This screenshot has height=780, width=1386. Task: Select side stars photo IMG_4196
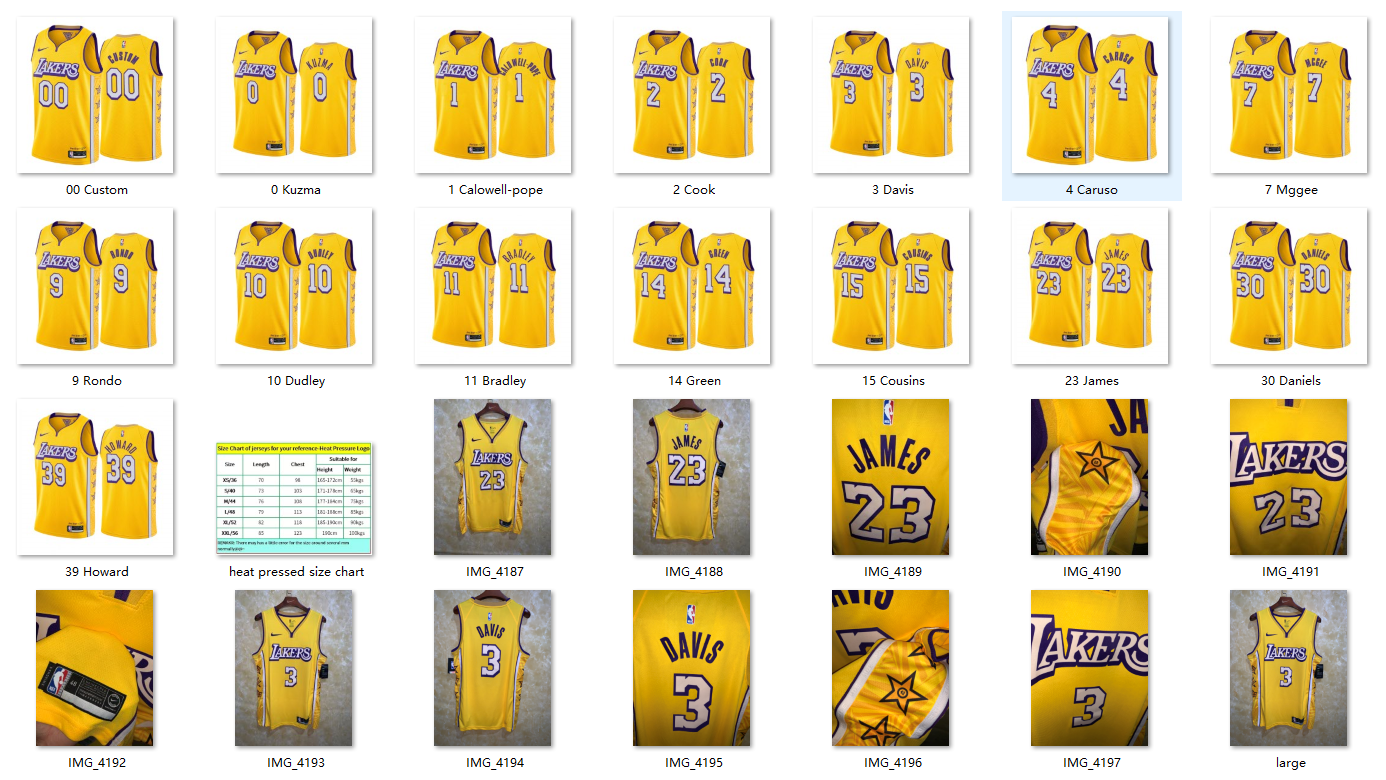click(891, 668)
